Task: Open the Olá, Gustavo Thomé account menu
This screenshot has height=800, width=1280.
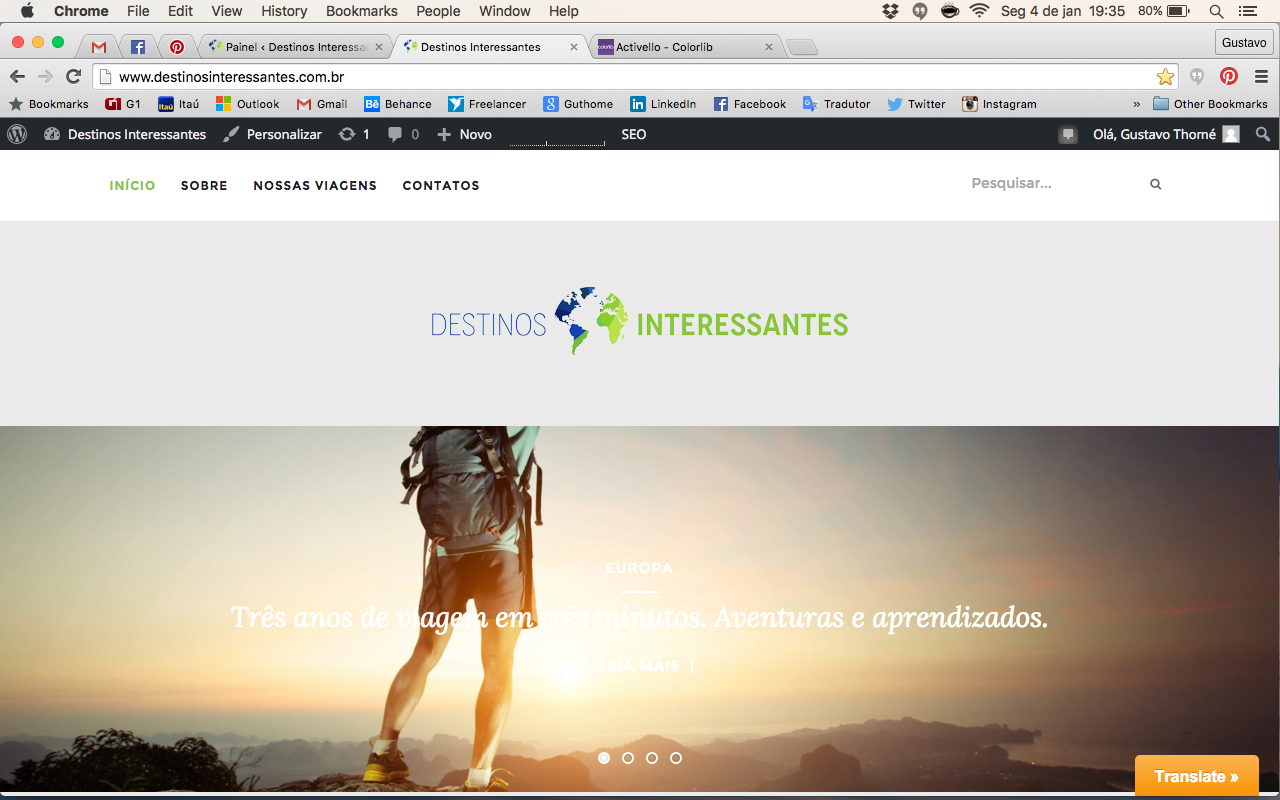Action: tap(1166, 134)
